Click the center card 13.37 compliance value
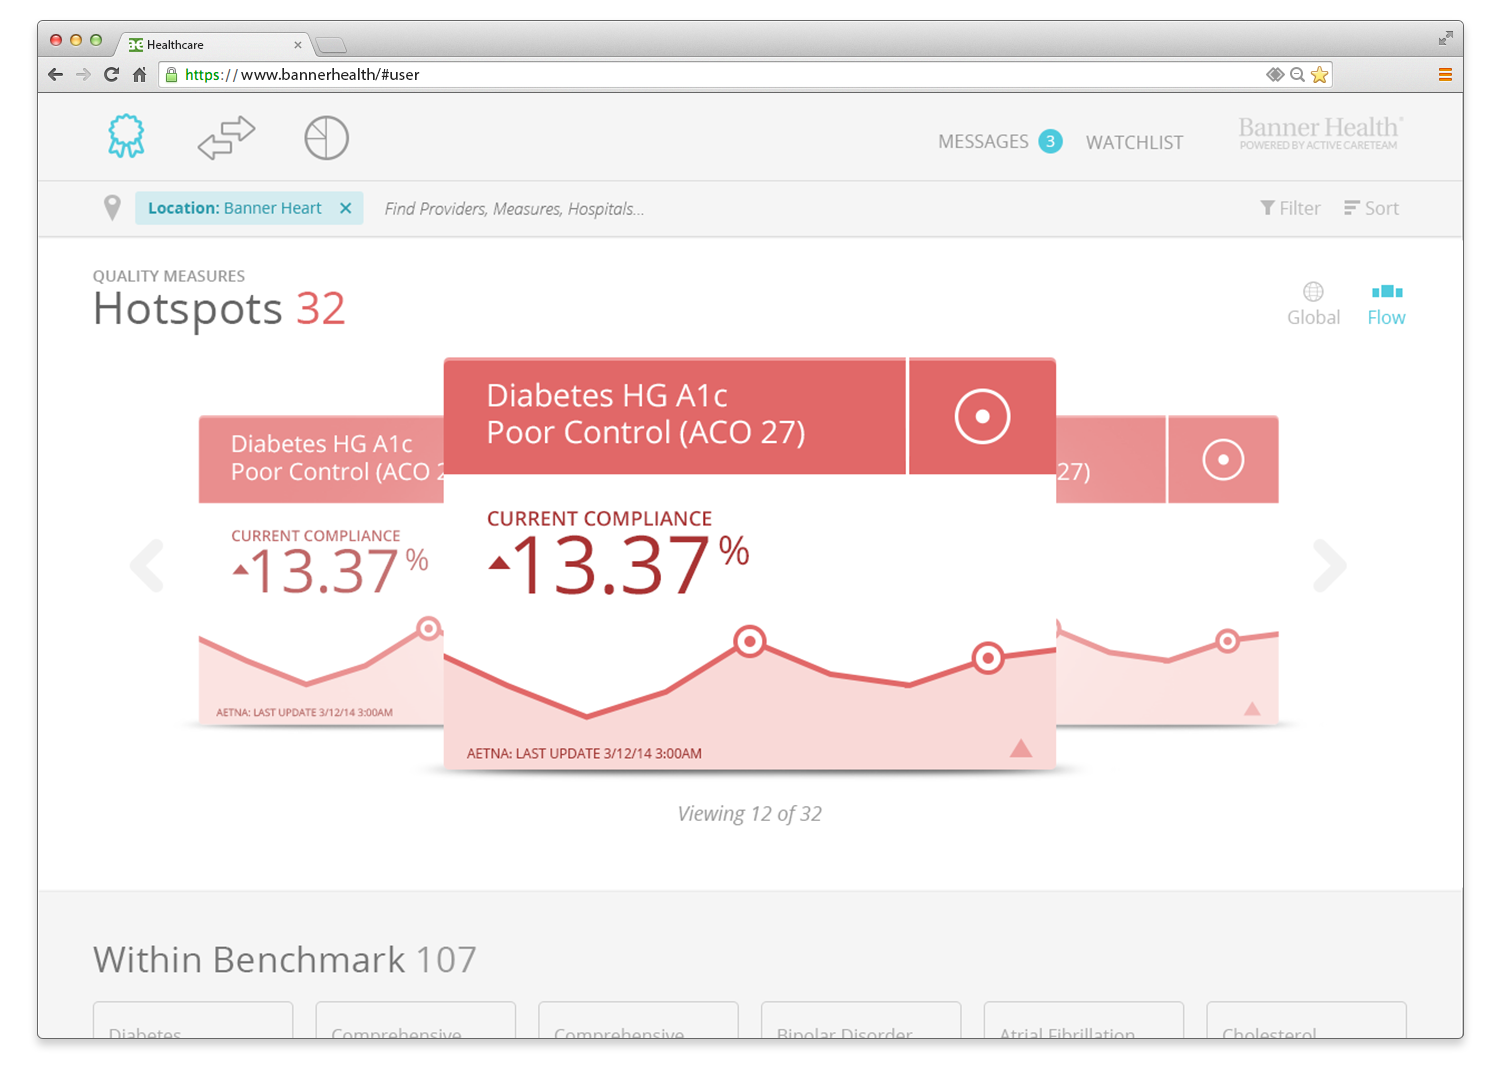The width and height of the screenshot is (1500, 1070). (618, 565)
